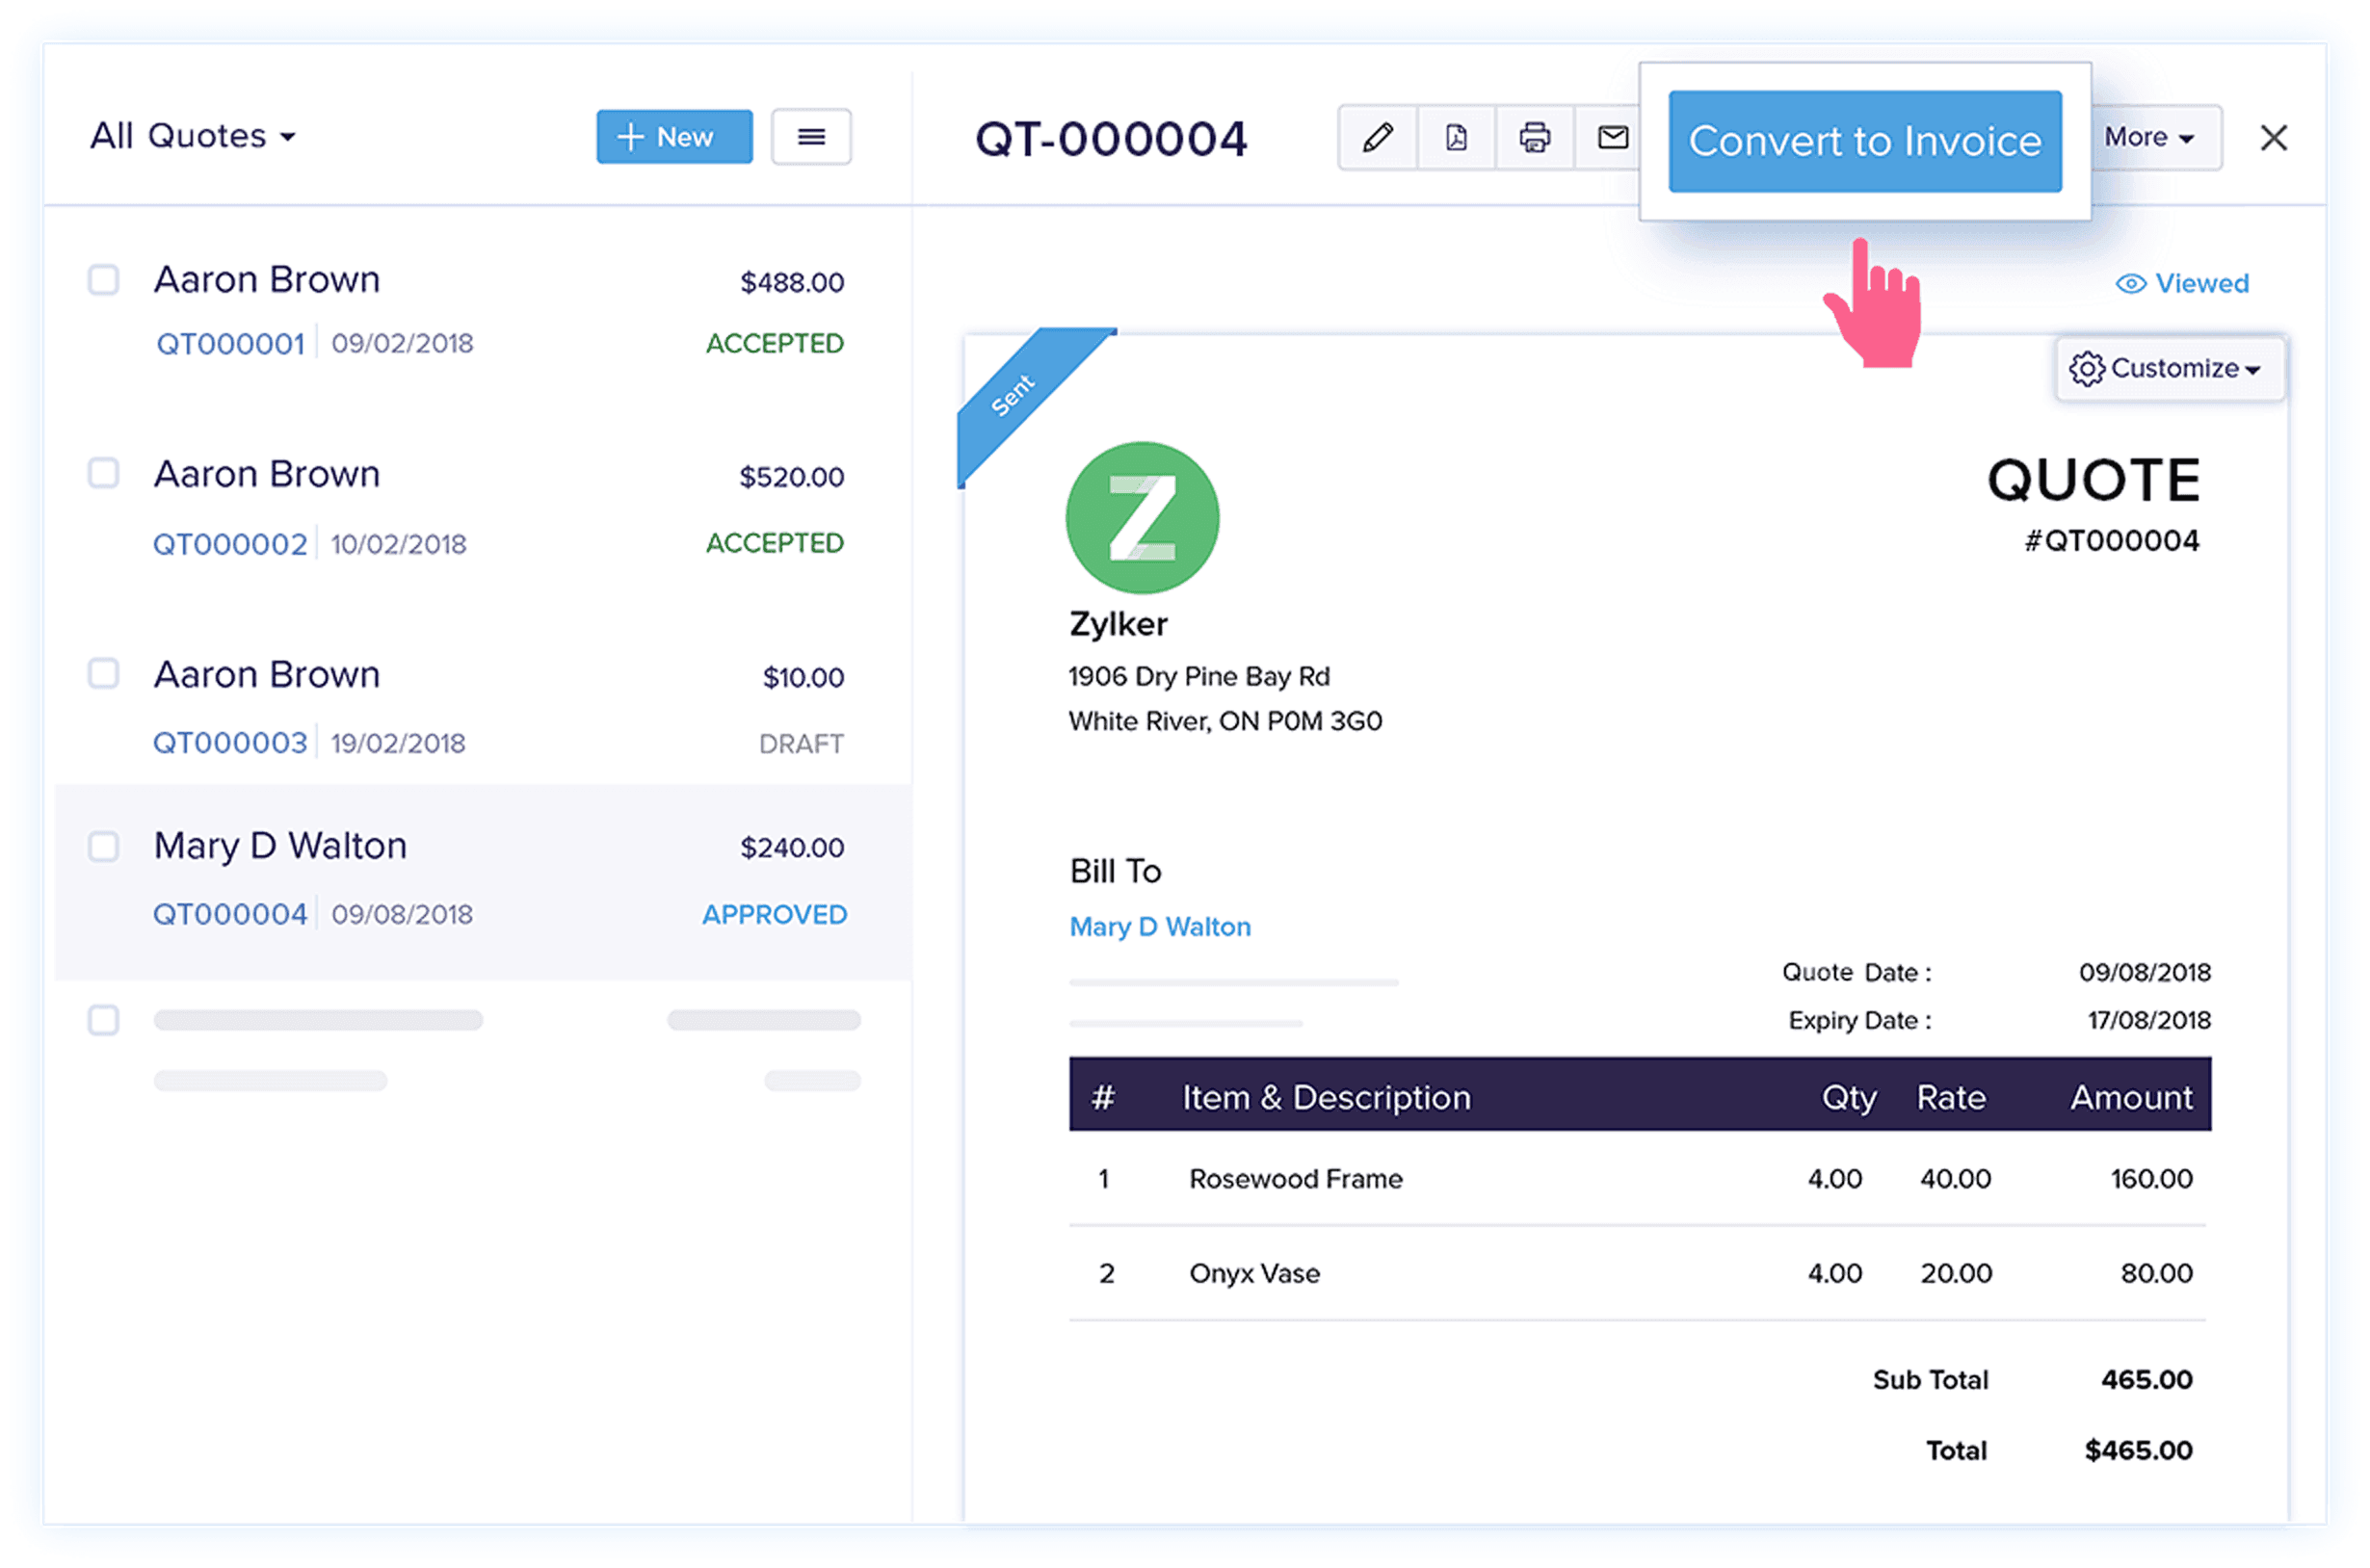Close the quote panel with X
The image size is (2370, 1568).
pos(2273,138)
